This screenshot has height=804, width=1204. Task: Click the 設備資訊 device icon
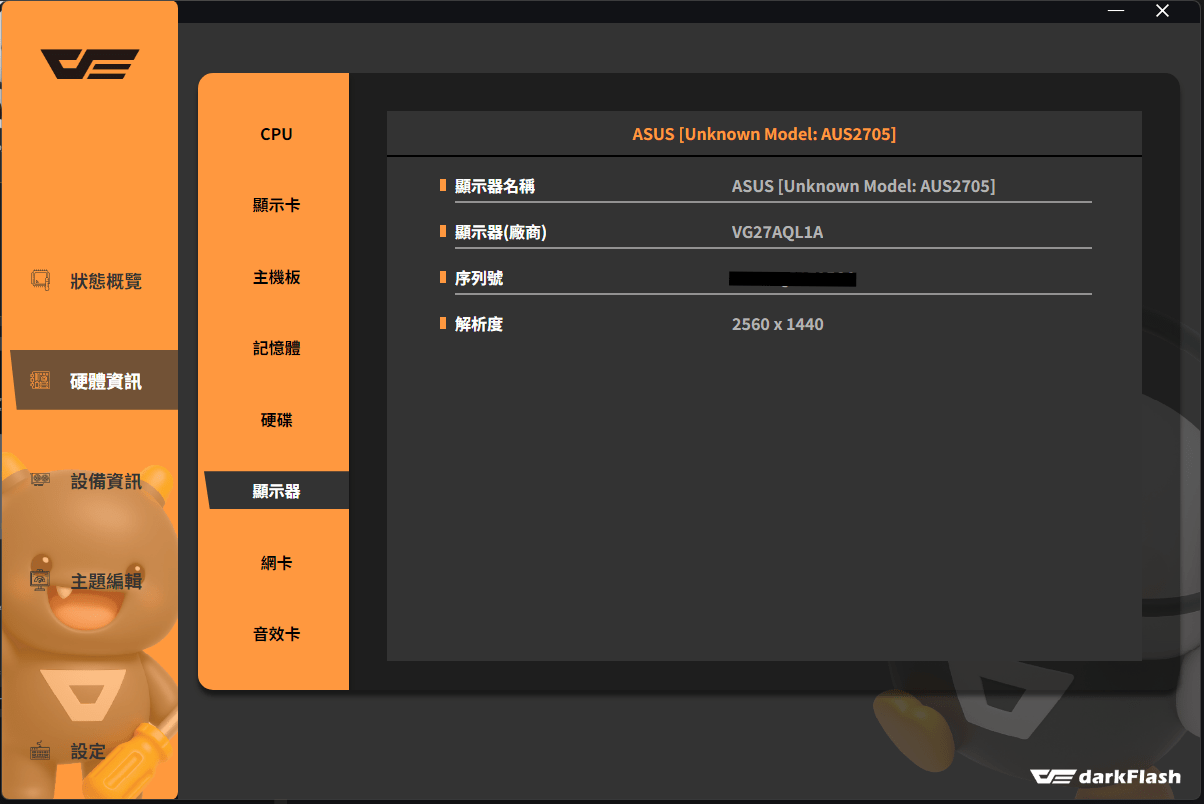pos(40,481)
